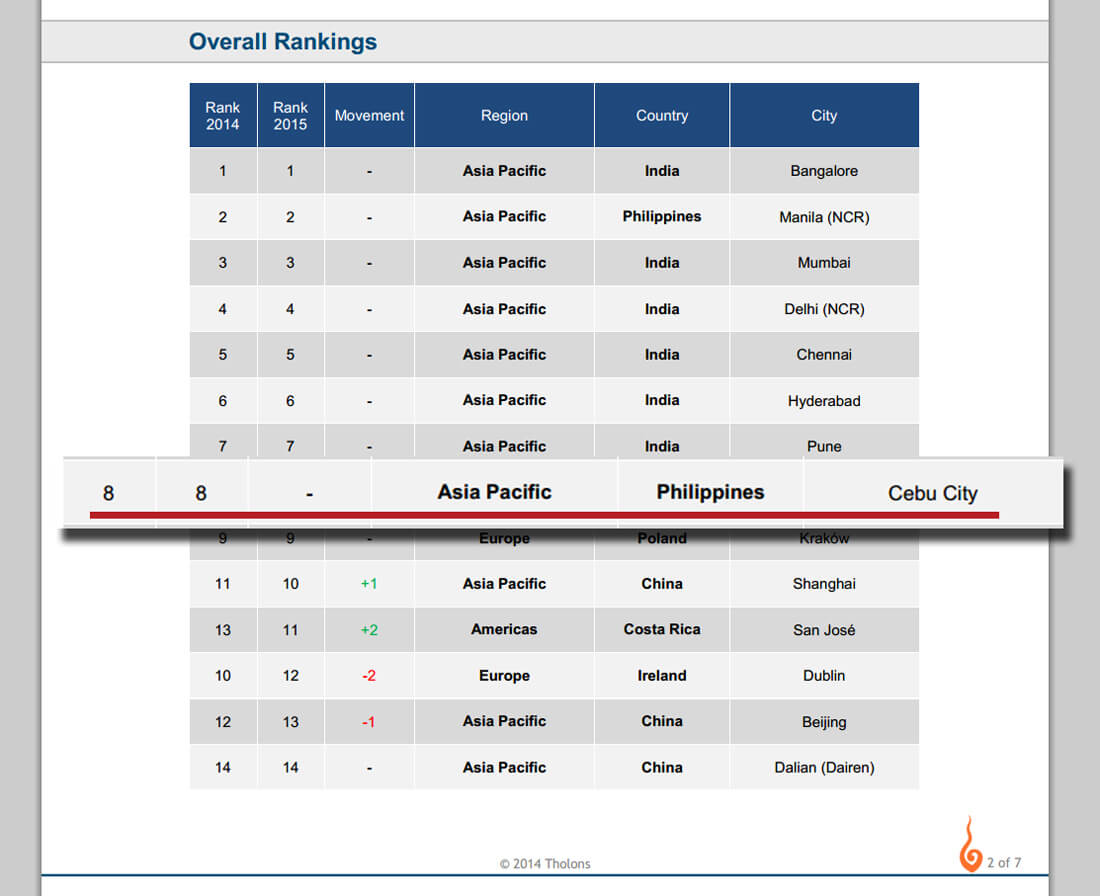Click 'Philippines' in the Cebu City row
Viewport: 1100px width, 896px height.
[x=710, y=492]
